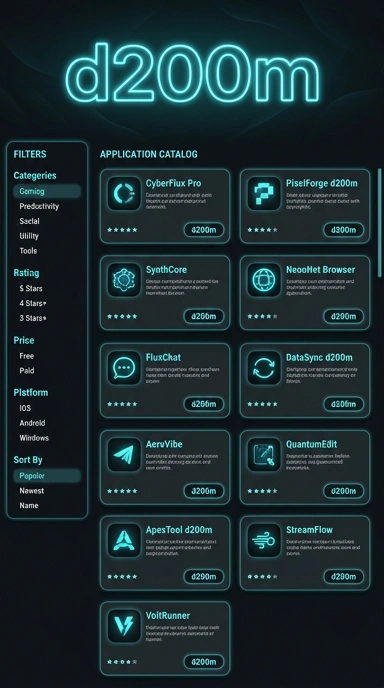Open the VoitRunner lightning icon
This screenshot has height=688, width=384.
coord(124,625)
